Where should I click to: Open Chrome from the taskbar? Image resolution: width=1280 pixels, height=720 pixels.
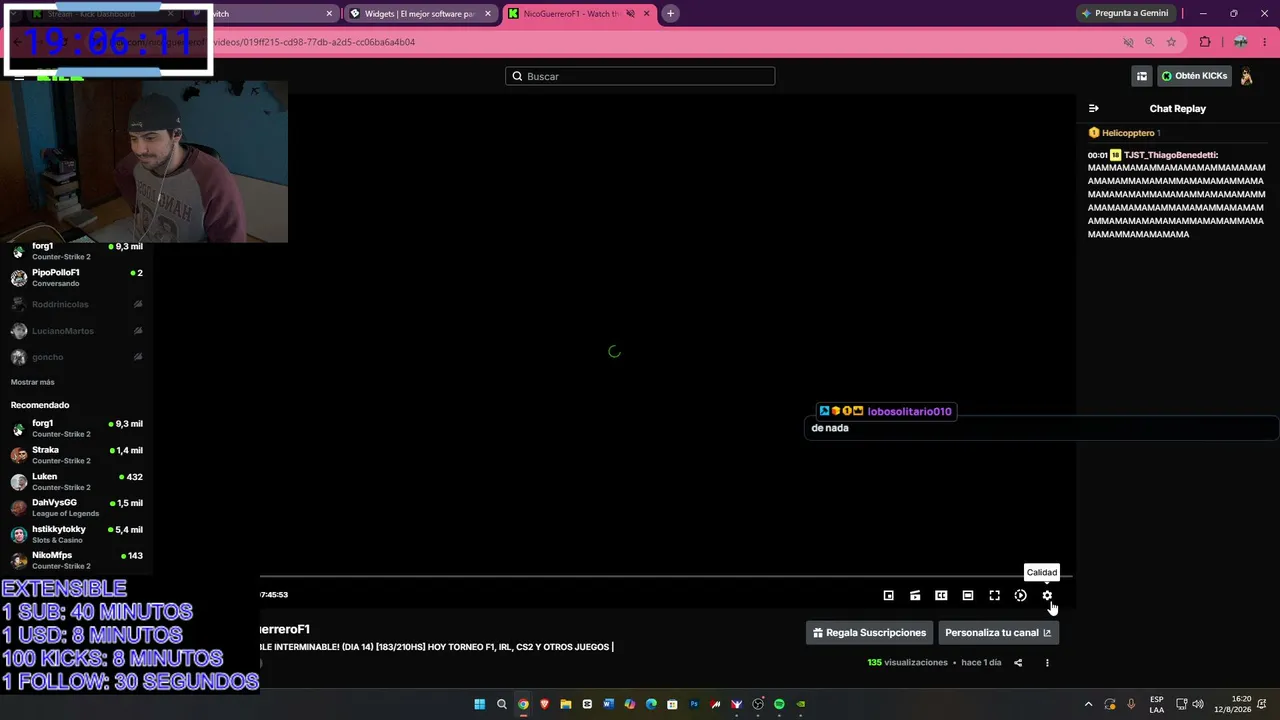tap(523, 704)
